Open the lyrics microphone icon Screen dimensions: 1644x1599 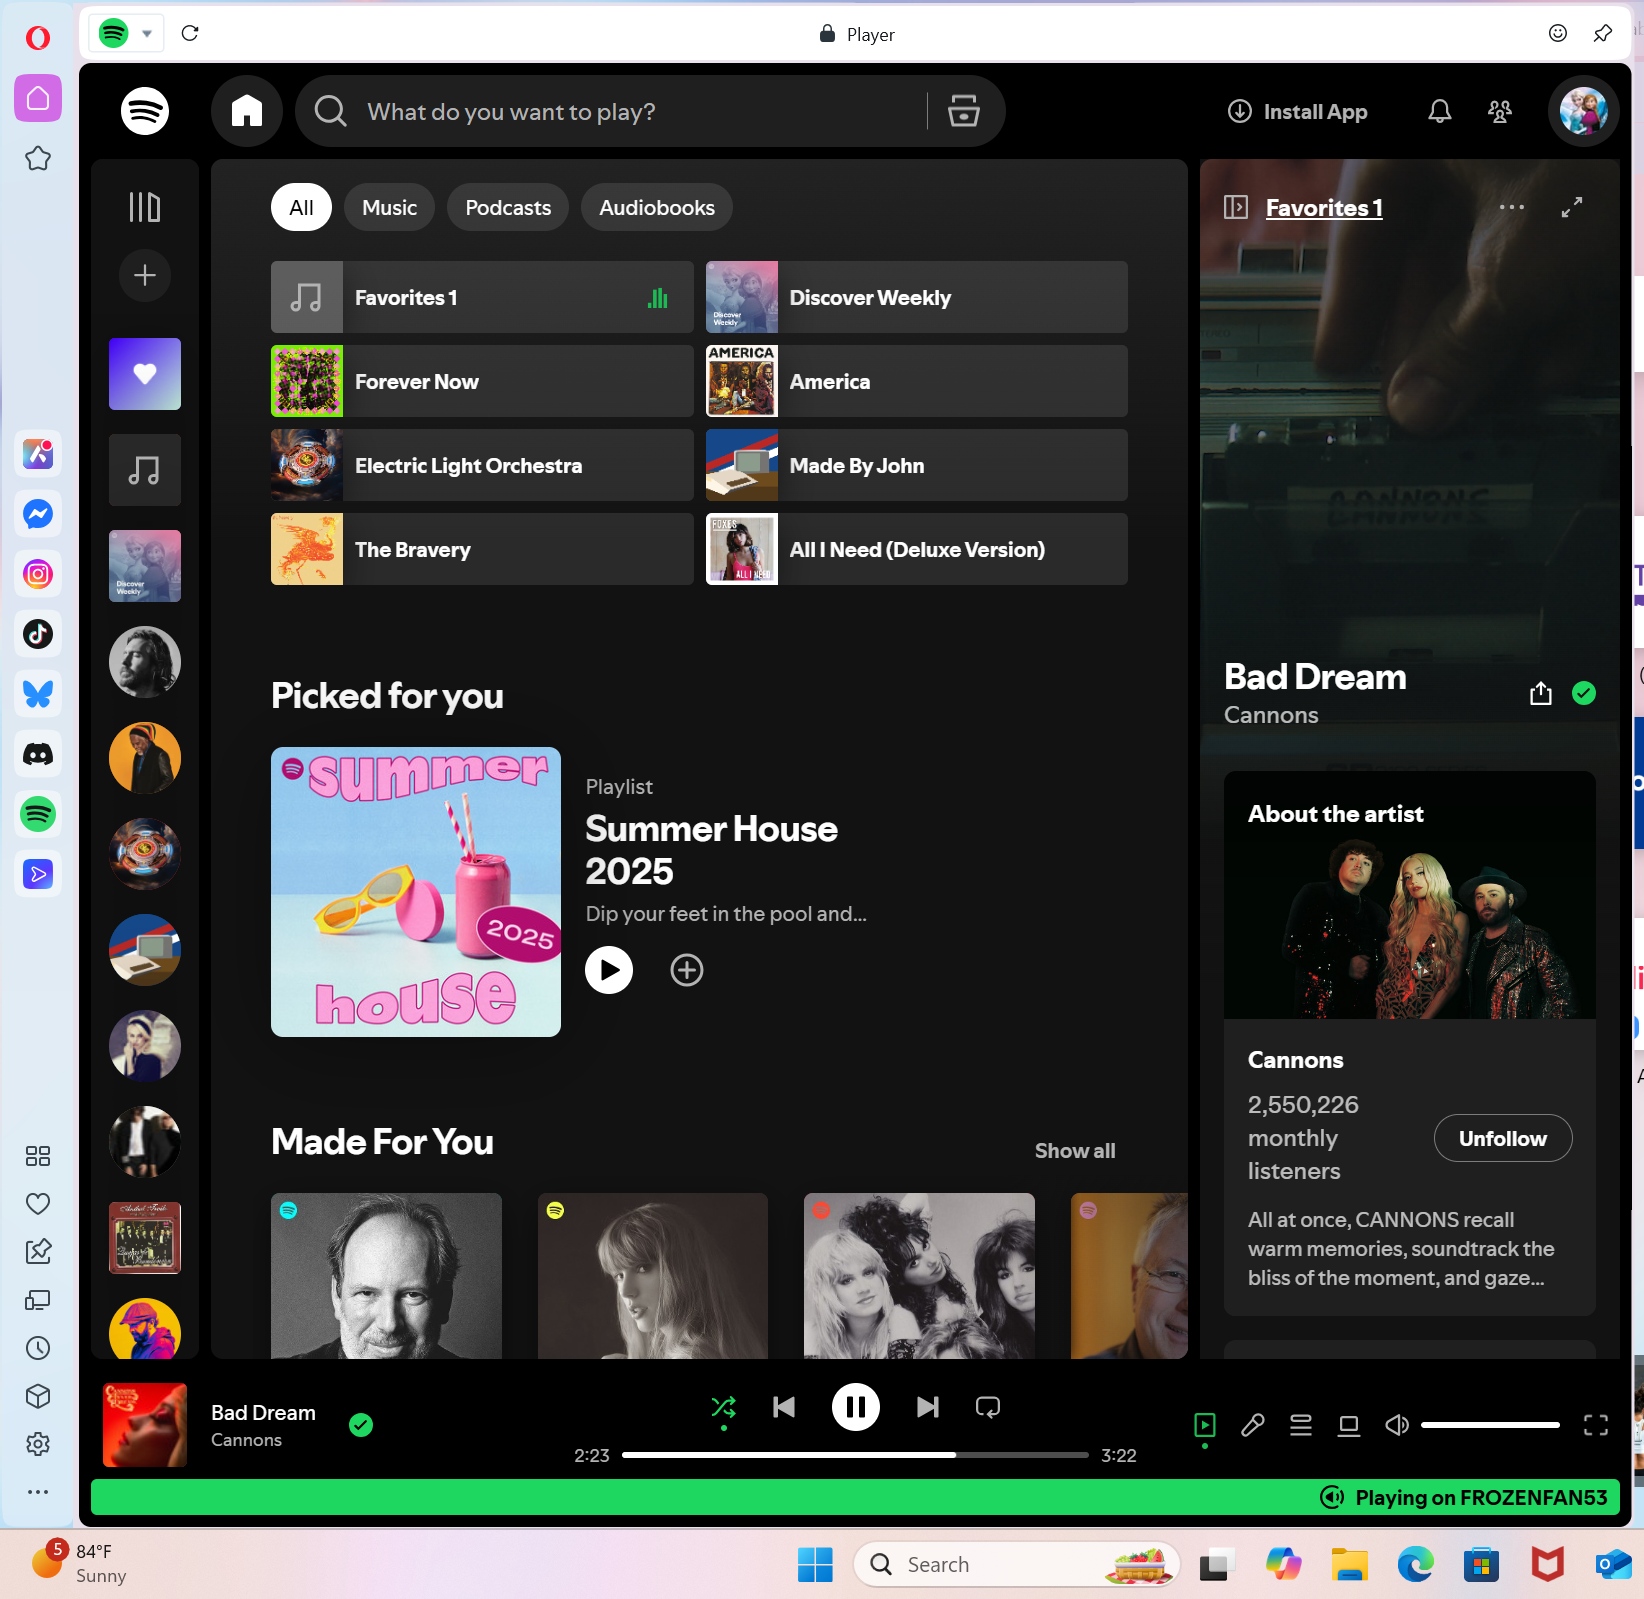pos(1253,1425)
